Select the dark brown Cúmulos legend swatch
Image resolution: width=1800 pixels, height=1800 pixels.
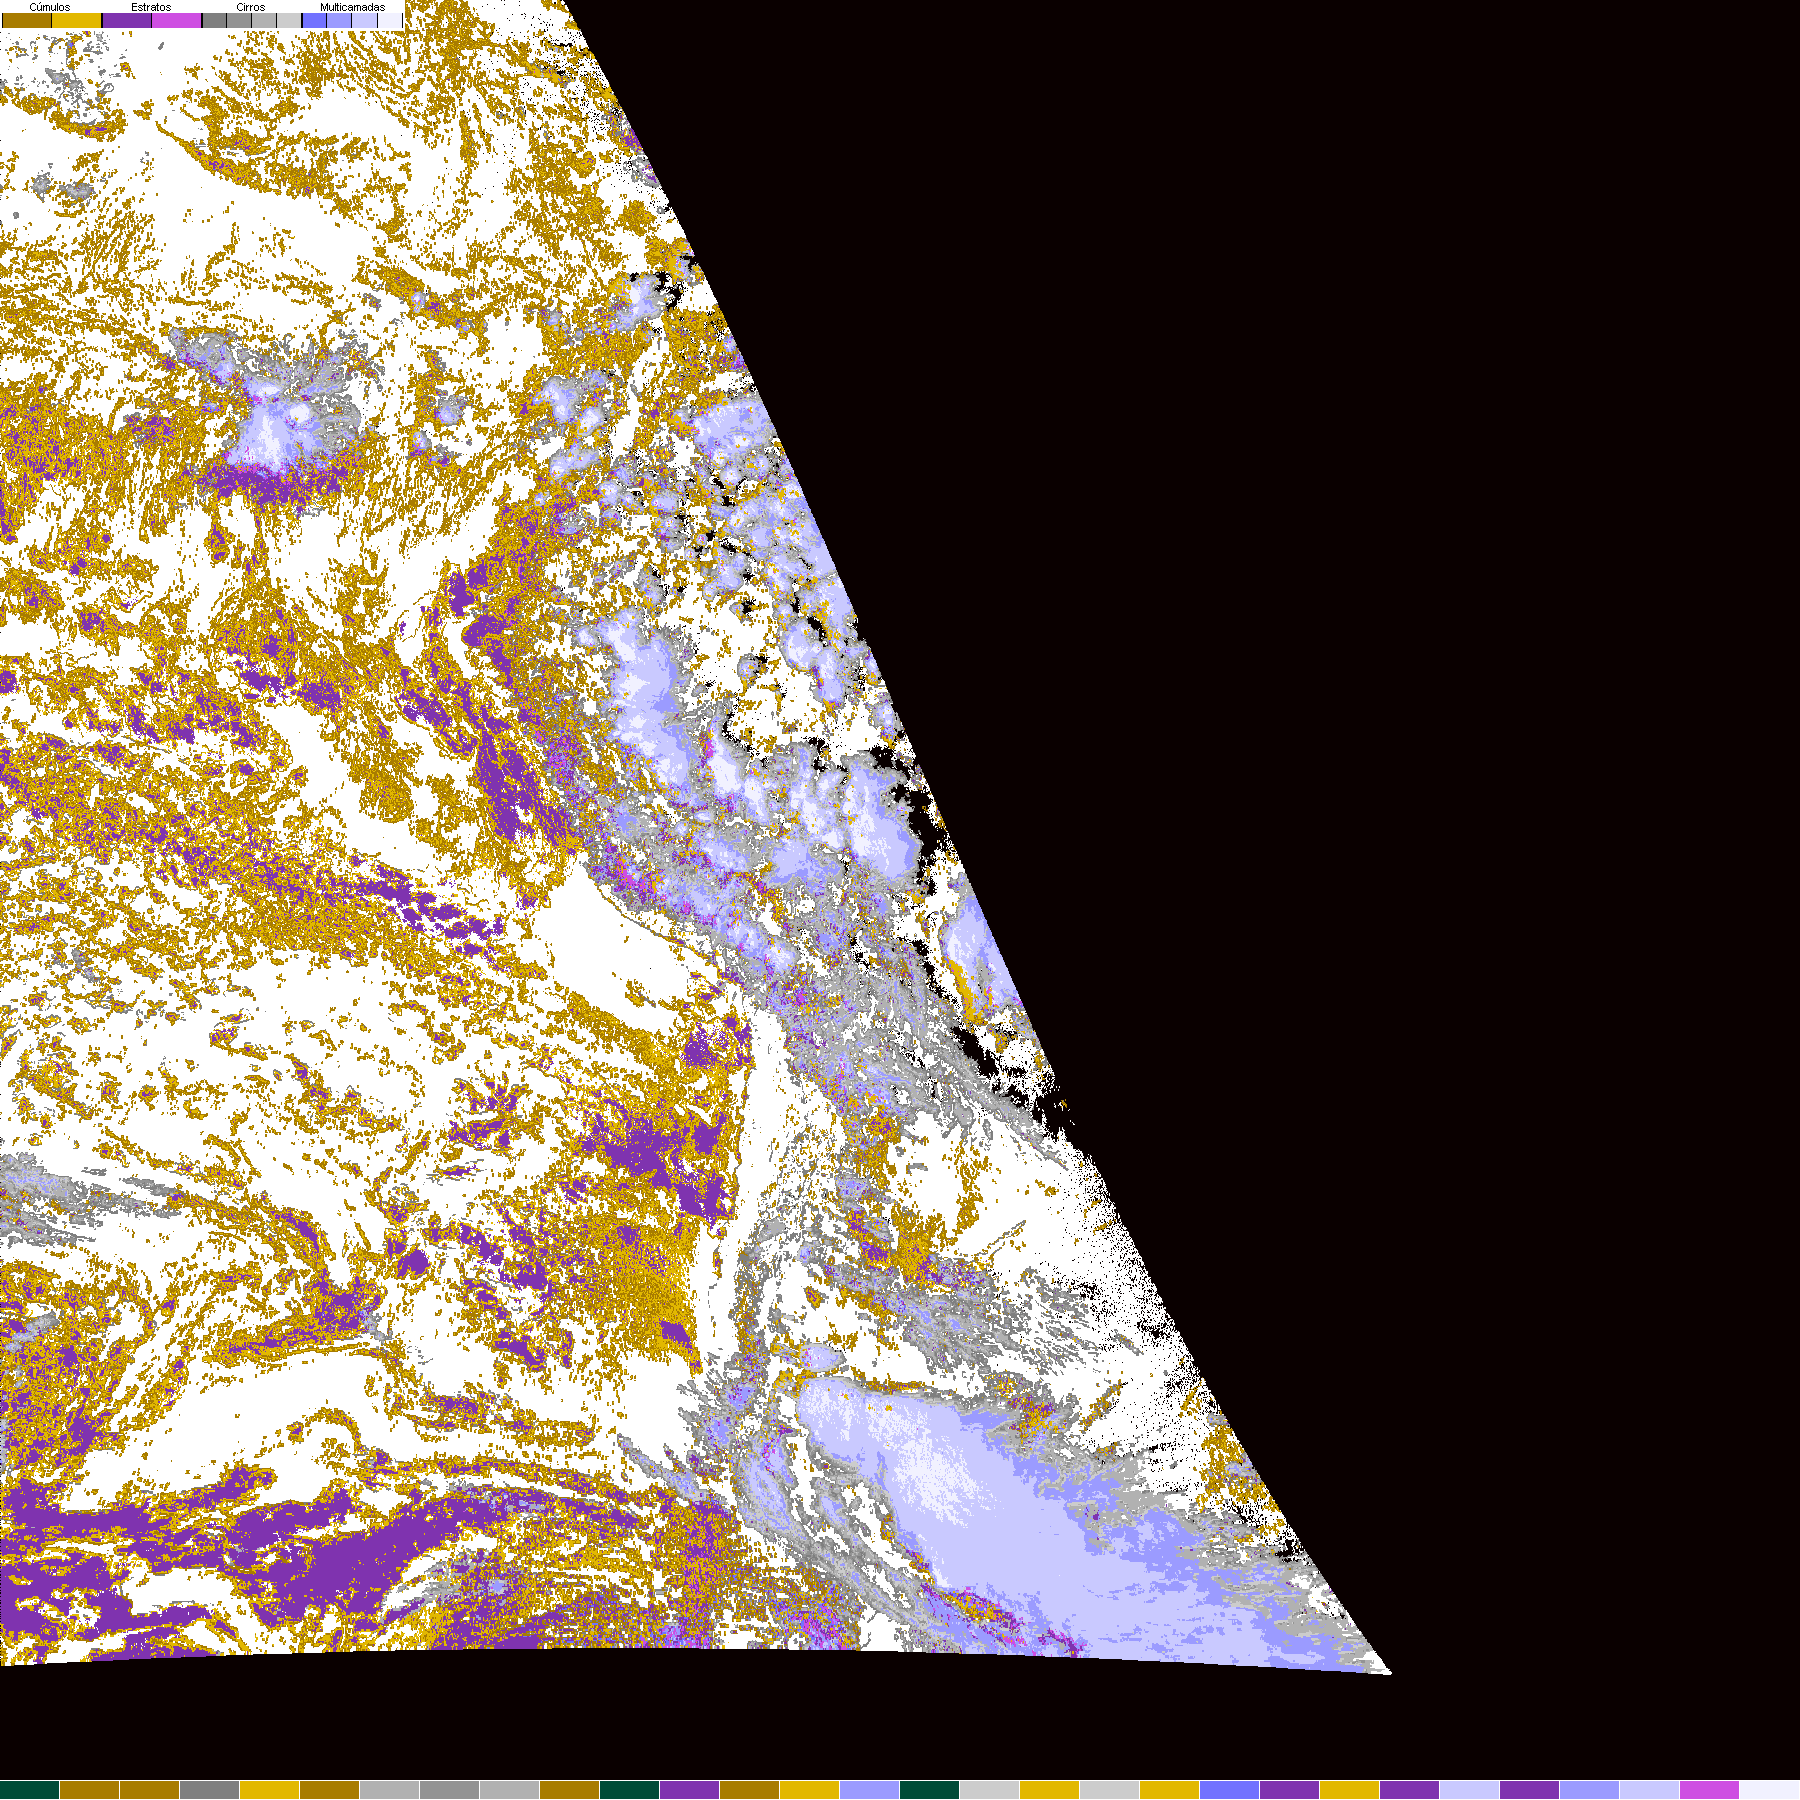[x=27, y=20]
